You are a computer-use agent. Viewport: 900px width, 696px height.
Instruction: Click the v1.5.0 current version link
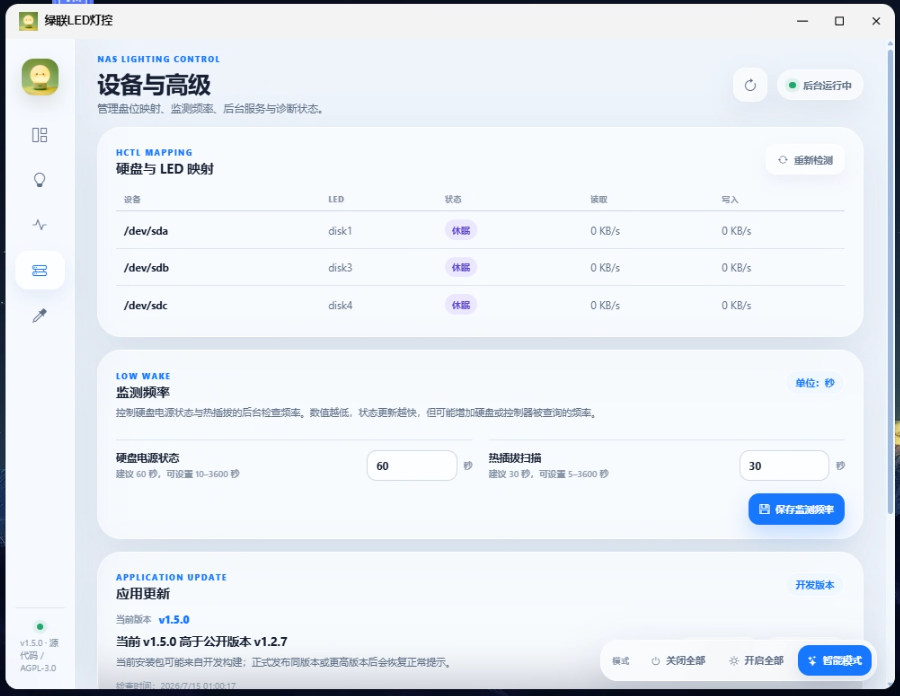point(174,620)
